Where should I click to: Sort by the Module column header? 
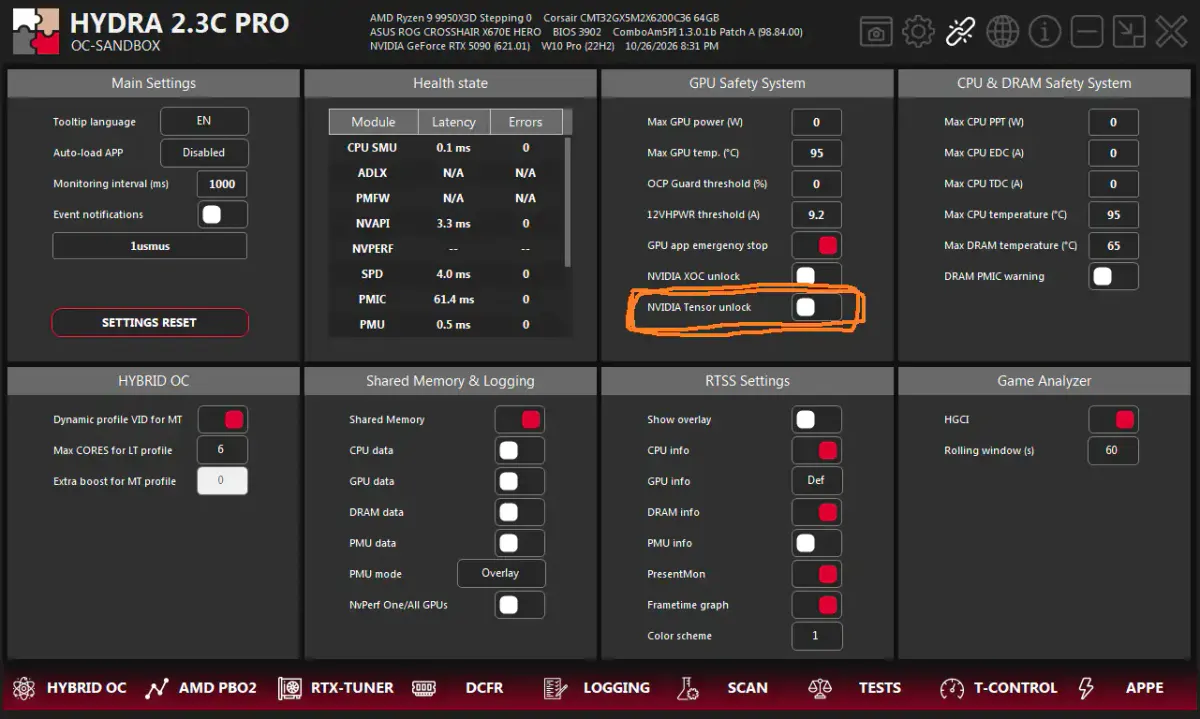(373, 122)
